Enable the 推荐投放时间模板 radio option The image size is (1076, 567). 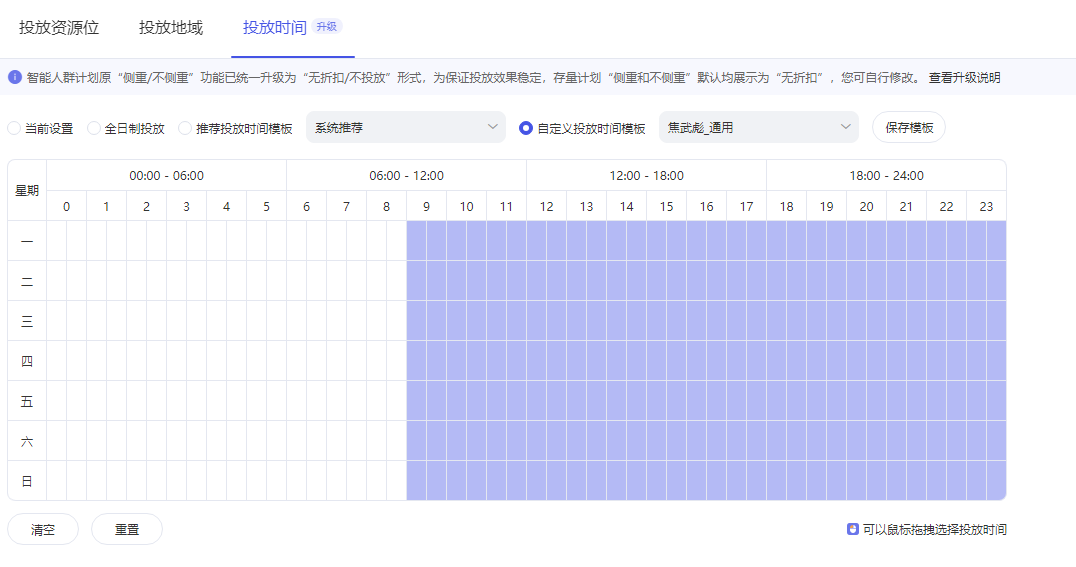pos(185,128)
